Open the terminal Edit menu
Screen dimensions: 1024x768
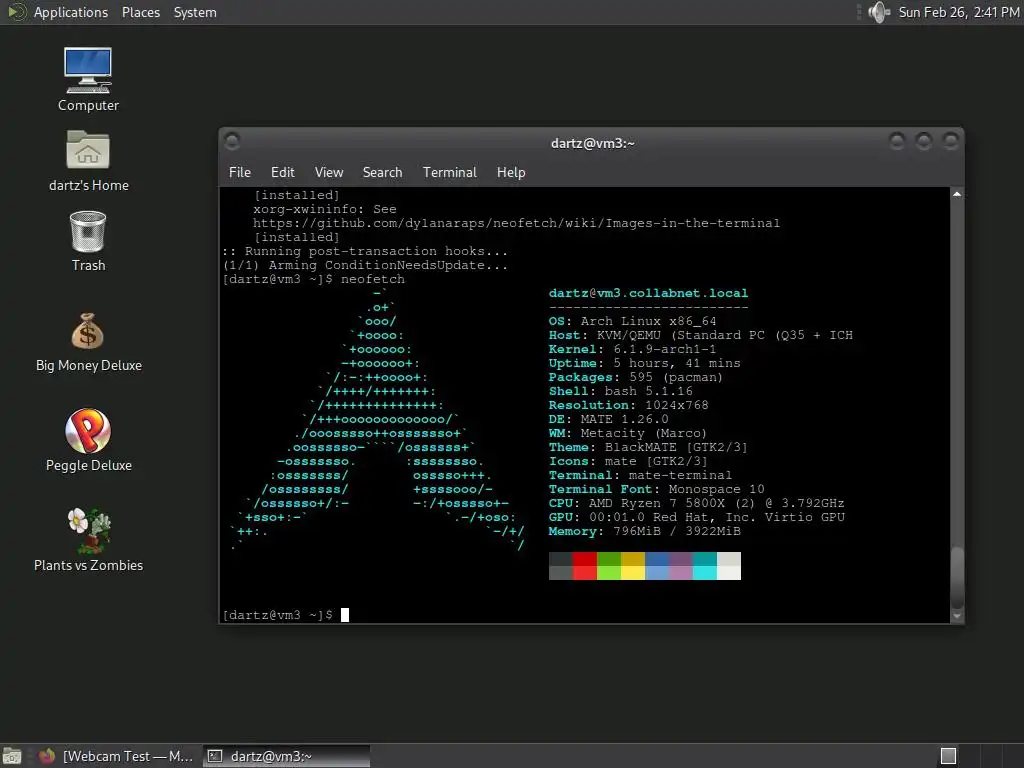(283, 172)
